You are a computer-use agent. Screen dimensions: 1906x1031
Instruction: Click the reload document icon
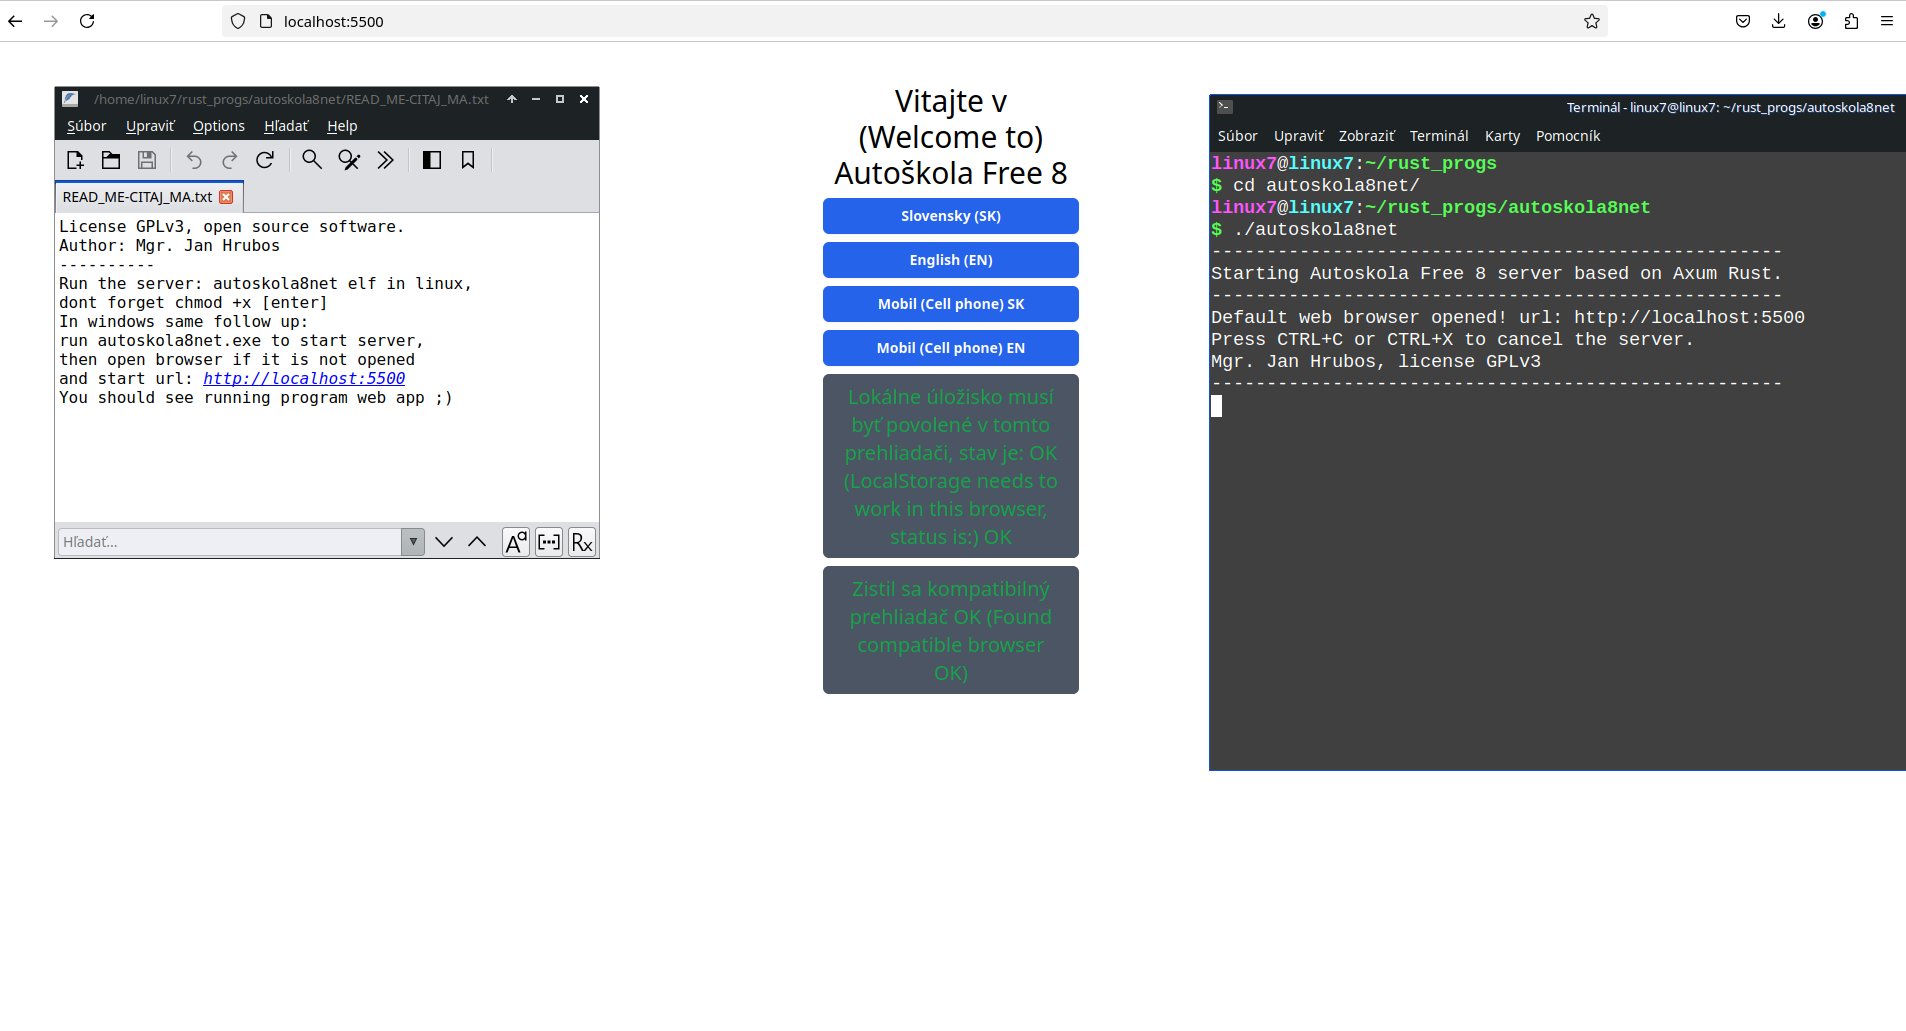pyautogui.click(x=265, y=160)
